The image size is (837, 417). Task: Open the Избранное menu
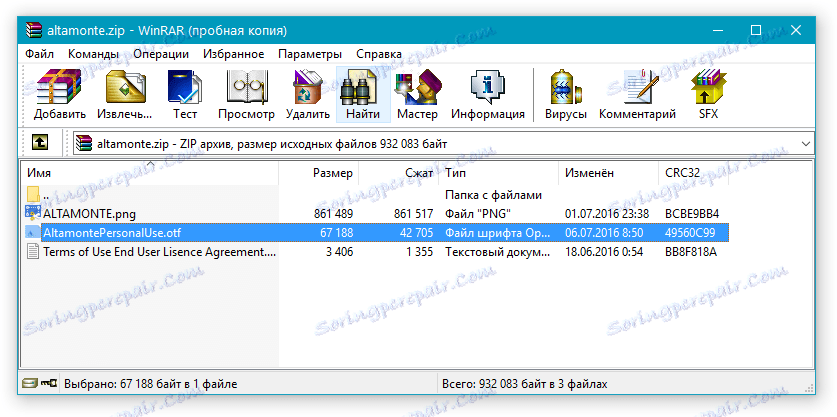(x=233, y=54)
